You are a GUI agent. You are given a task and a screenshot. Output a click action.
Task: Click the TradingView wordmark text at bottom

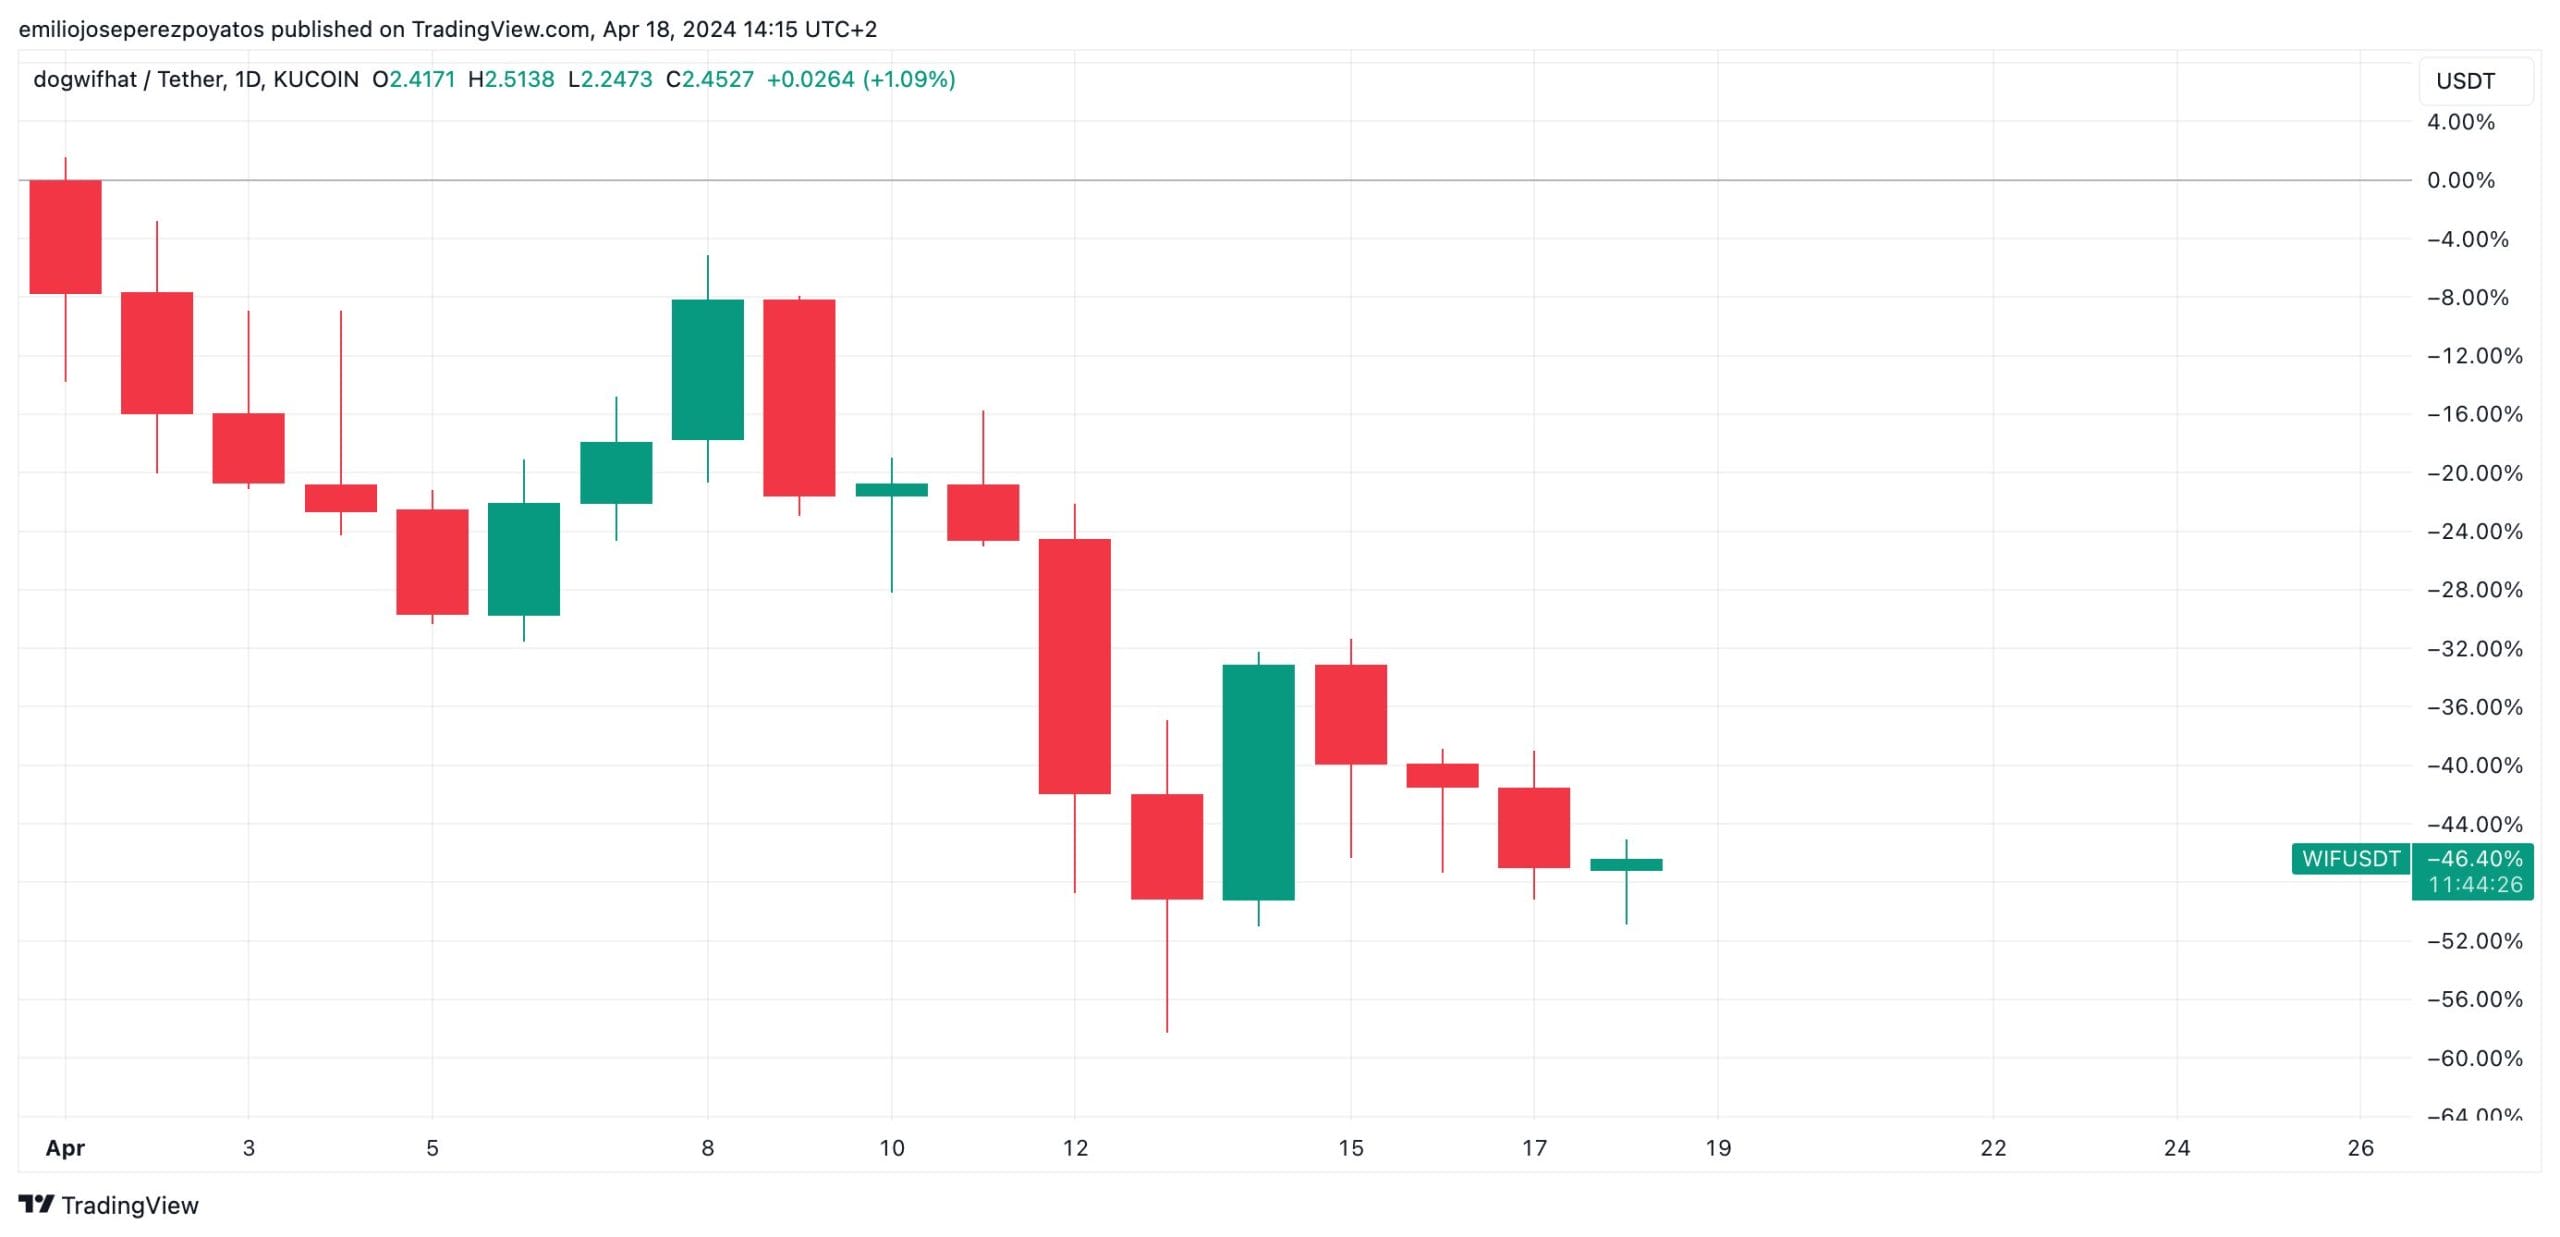click(130, 1205)
